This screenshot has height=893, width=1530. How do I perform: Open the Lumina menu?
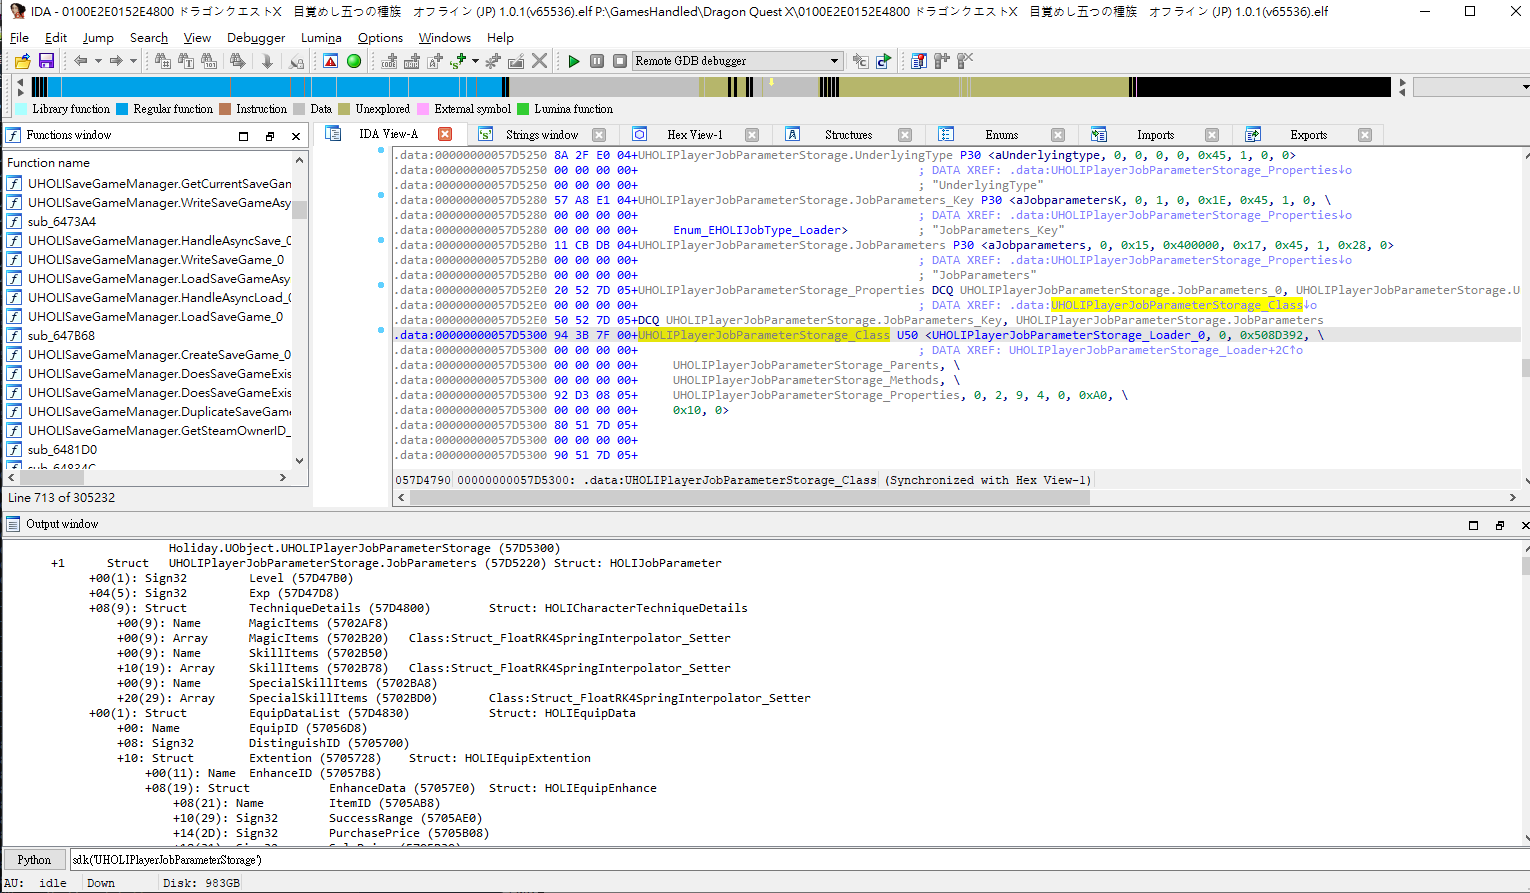click(321, 38)
